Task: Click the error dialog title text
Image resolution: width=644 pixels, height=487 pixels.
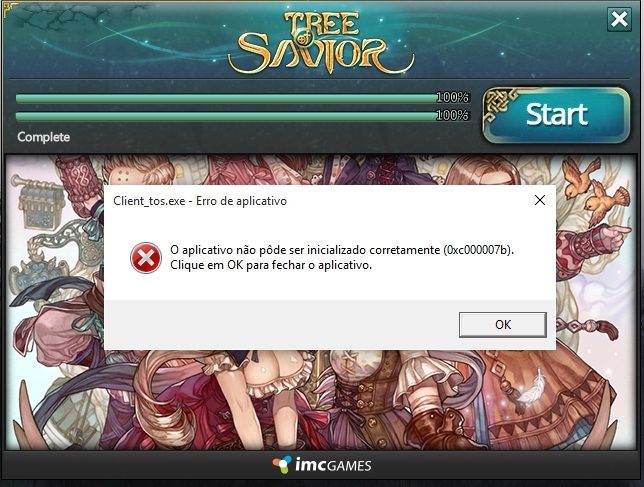Action: [200, 201]
